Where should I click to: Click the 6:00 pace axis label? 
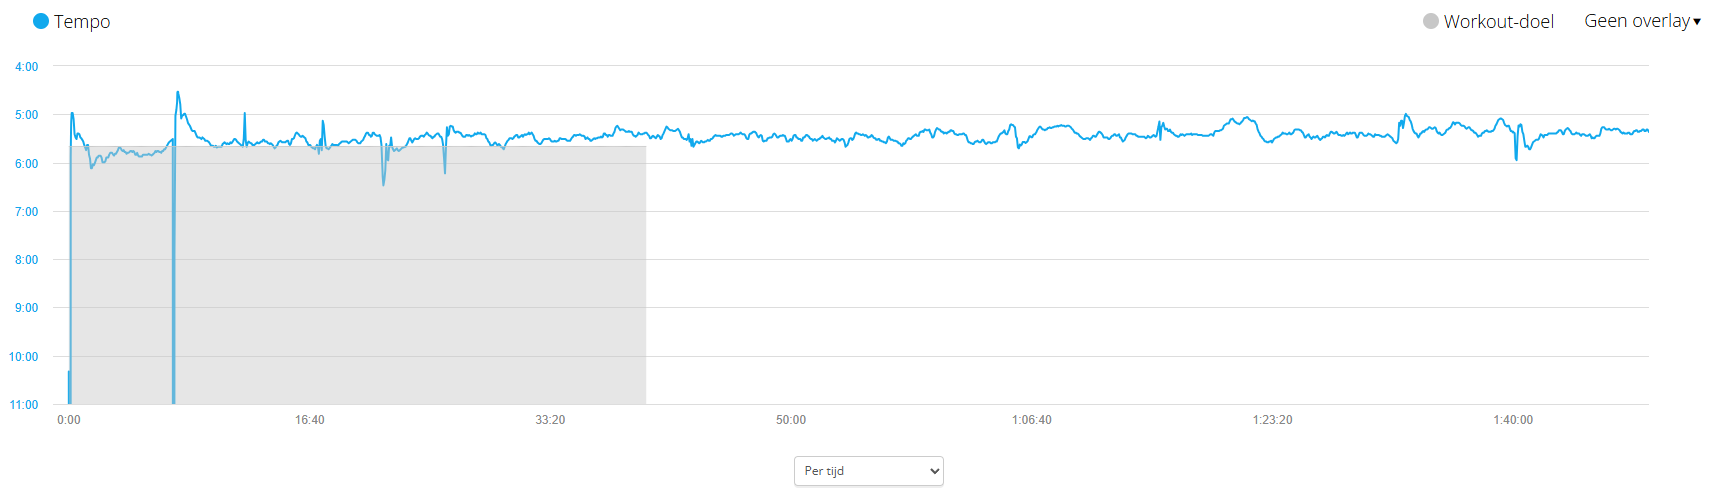pyautogui.click(x=27, y=164)
